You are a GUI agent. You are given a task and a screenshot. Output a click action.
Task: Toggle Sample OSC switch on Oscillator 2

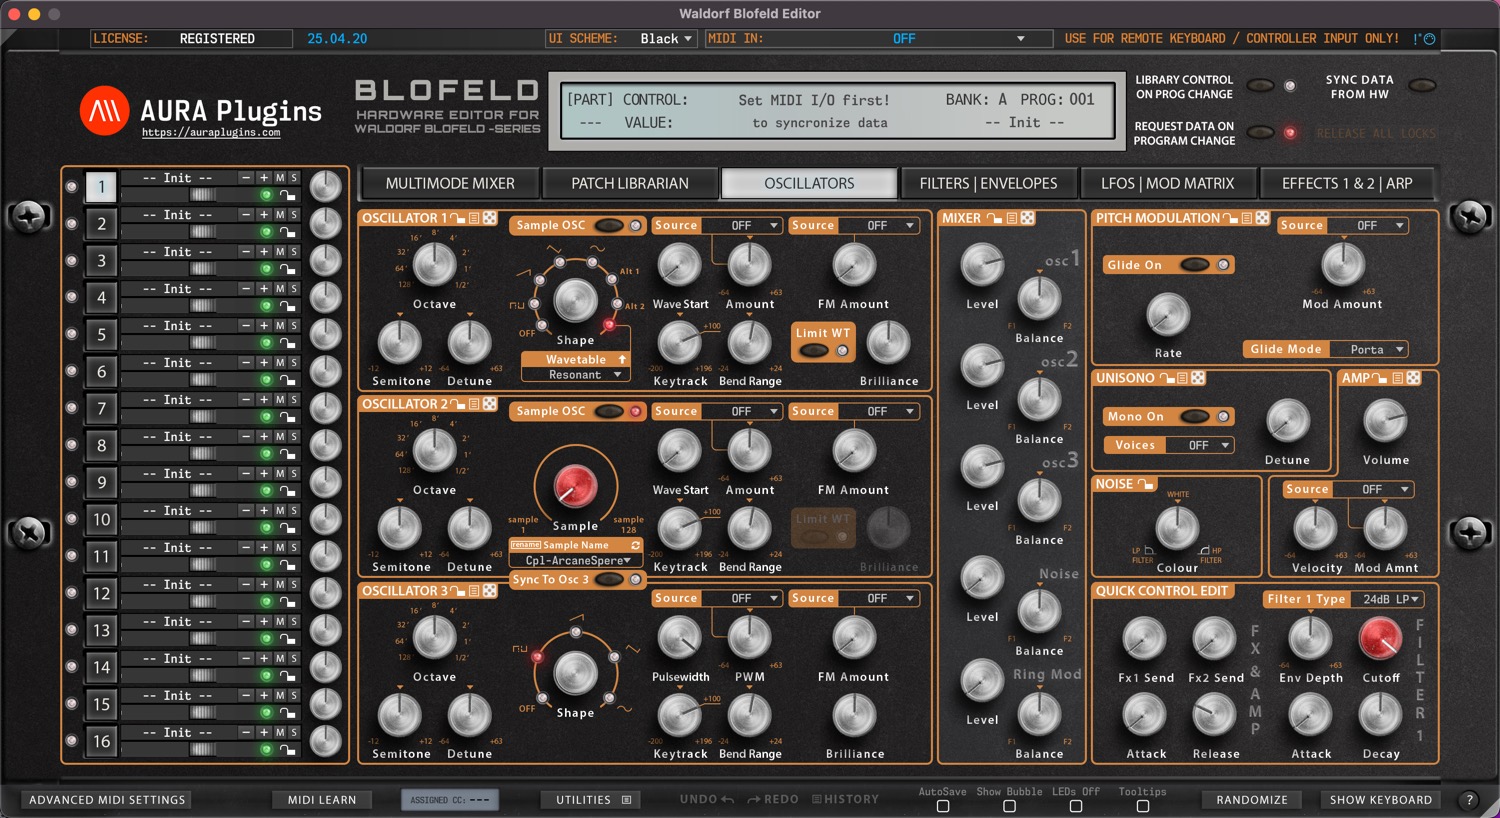tap(608, 412)
